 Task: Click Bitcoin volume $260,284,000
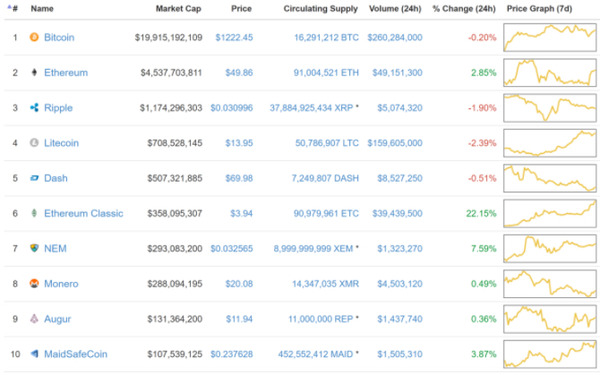click(x=395, y=37)
